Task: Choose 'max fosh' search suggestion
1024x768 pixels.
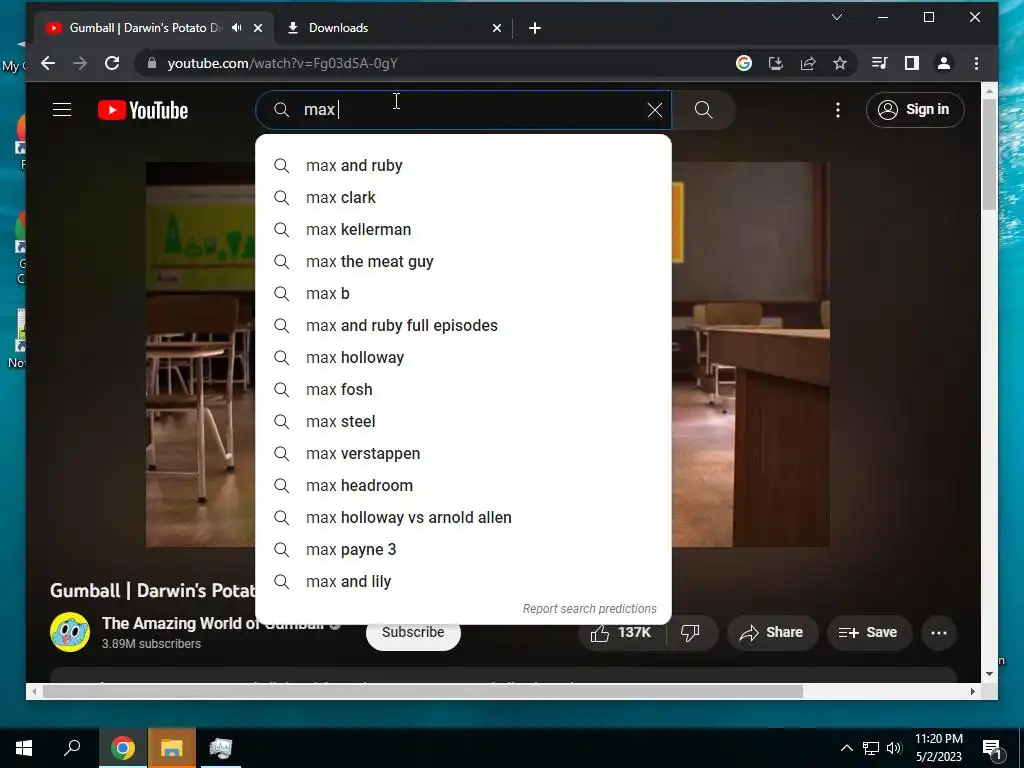Action: (463, 389)
